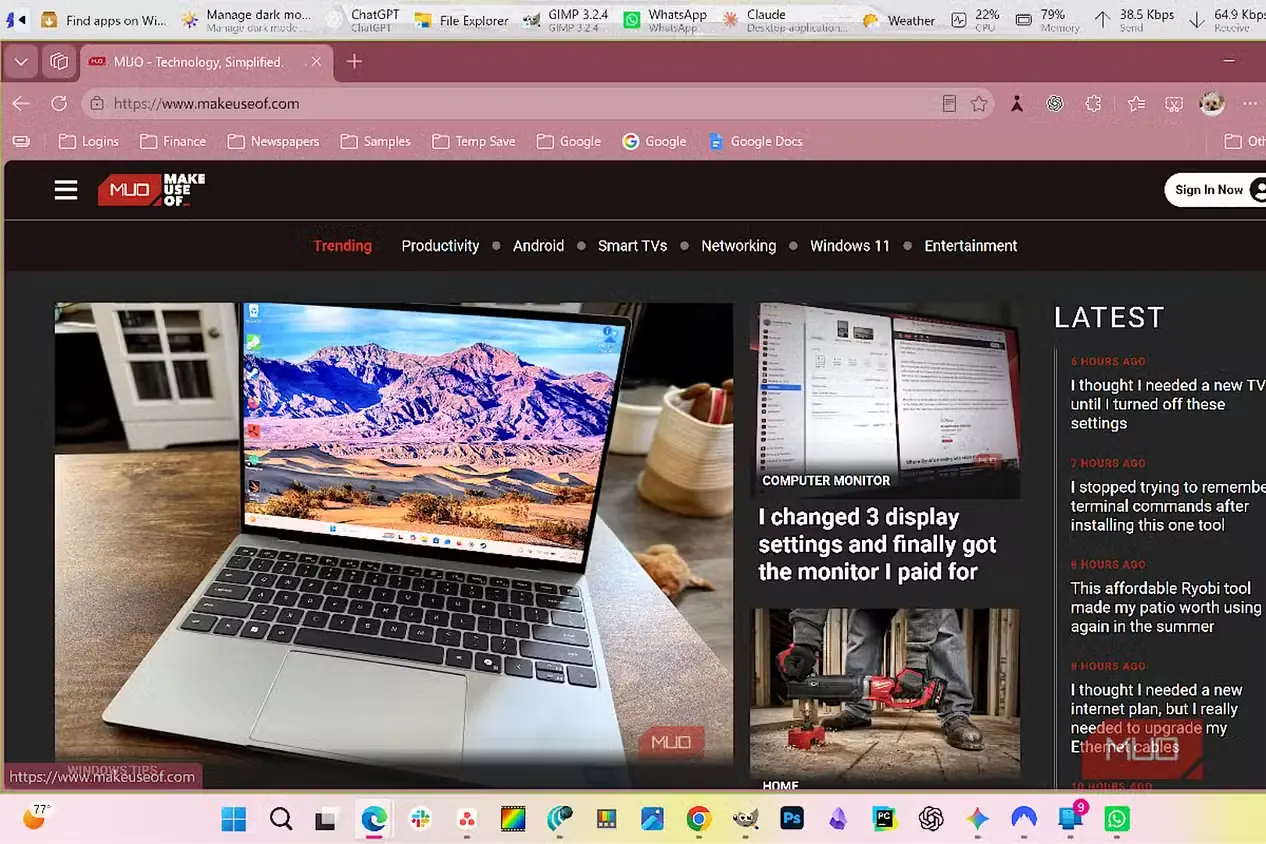This screenshot has width=1266, height=844.
Task: Open 'I thought I needed a new internet plan' article
Action: tap(1157, 718)
